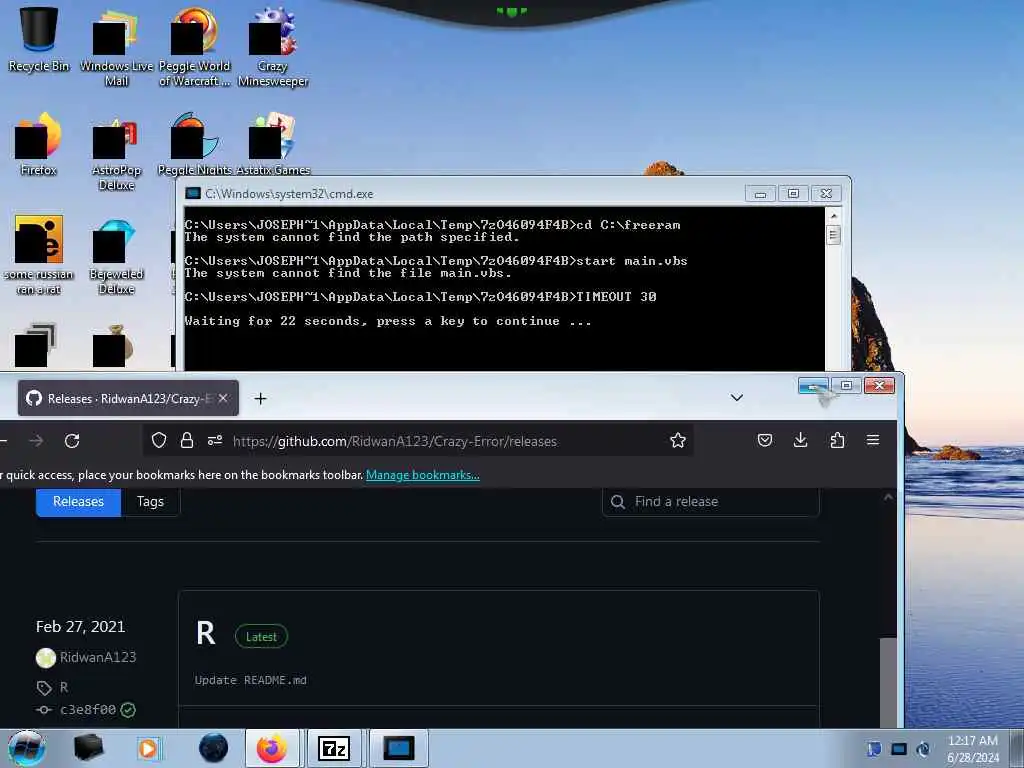1024x768 pixels.
Task: Open the black box taskbar icon
Action: pyautogui.click(x=88, y=748)
